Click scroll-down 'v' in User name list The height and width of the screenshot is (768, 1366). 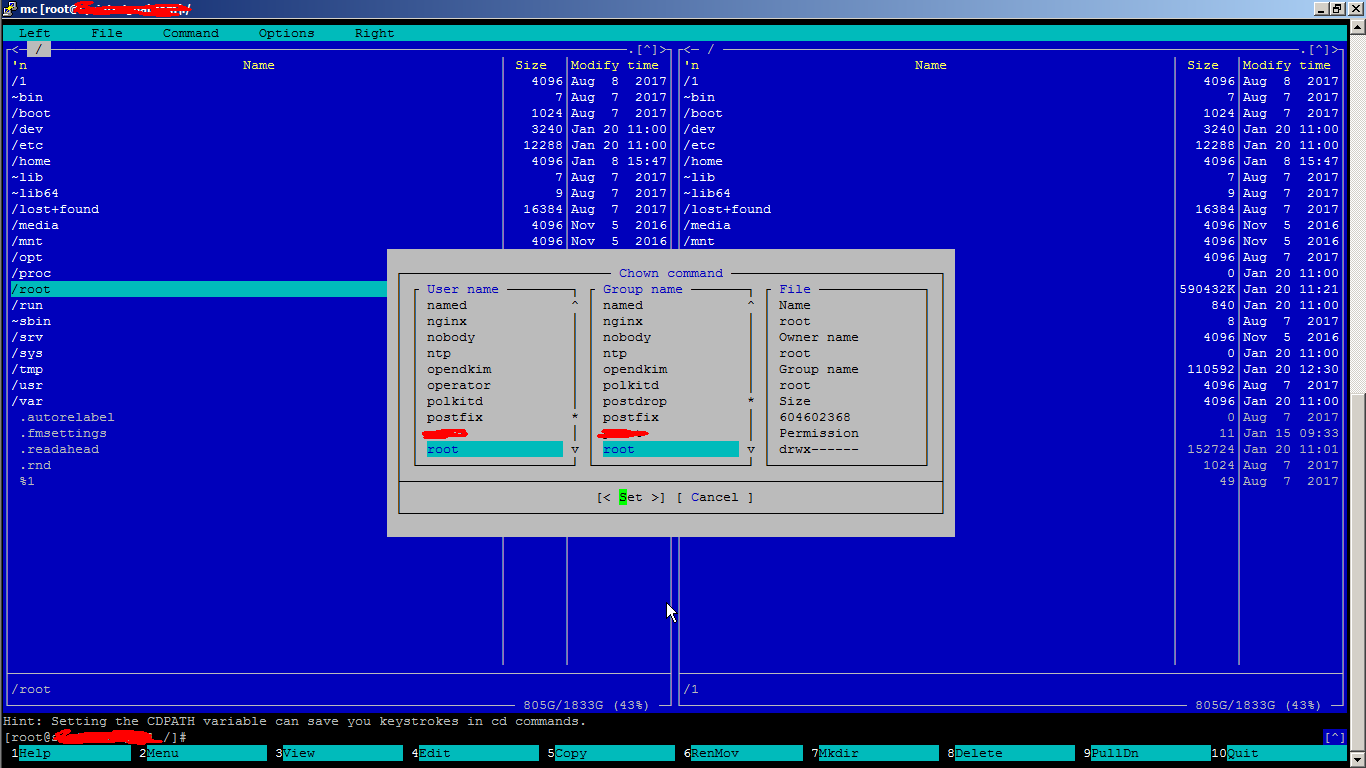click(575, 449)
